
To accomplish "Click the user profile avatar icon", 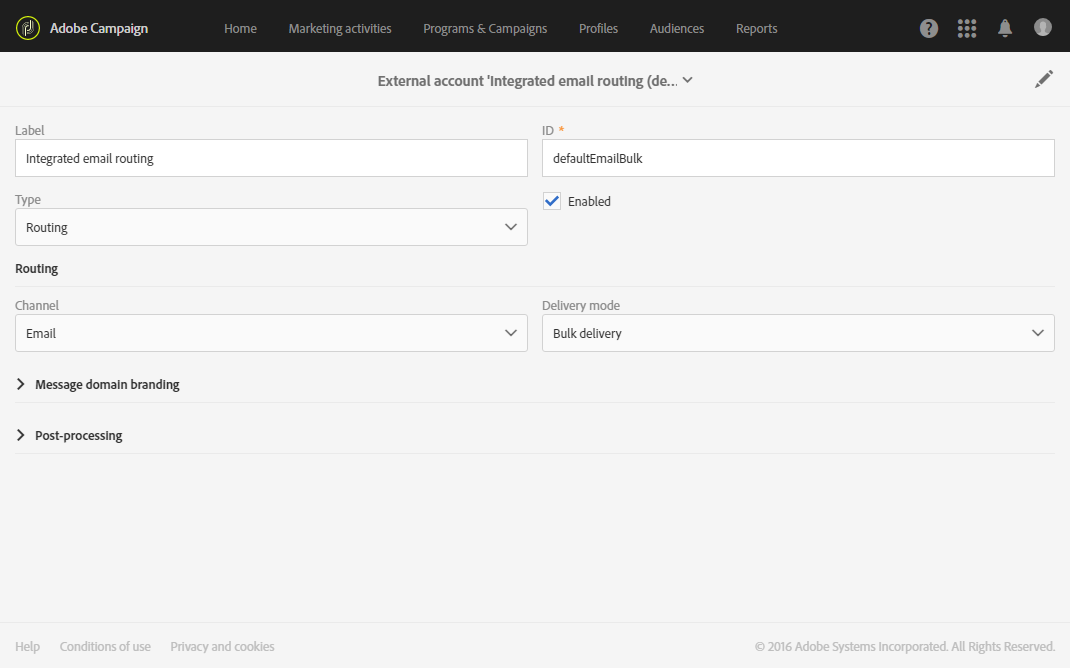I will [x=1043, y=27].
